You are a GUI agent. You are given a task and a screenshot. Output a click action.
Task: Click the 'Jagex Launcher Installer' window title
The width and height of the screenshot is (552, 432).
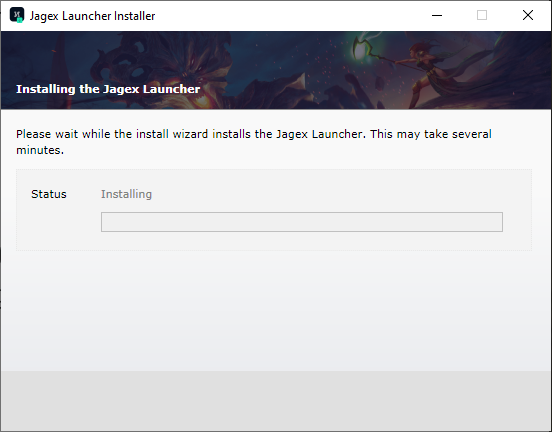pos(92,16)
